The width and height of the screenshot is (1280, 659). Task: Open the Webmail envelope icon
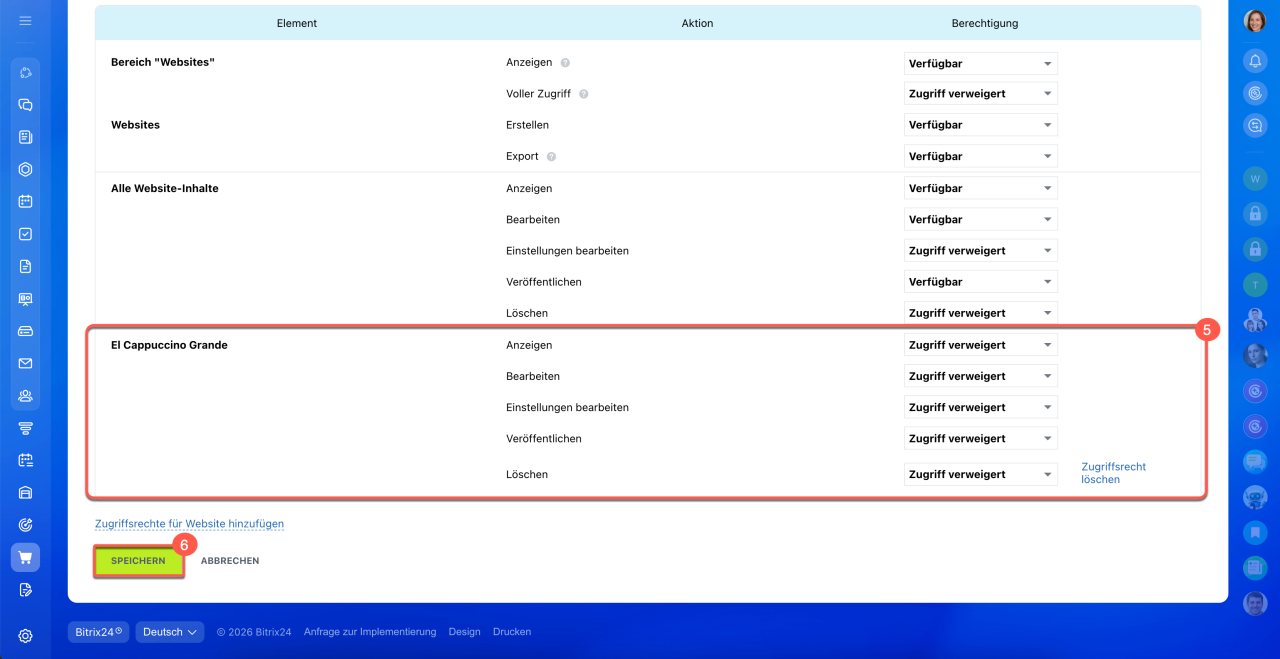point(25,363)
